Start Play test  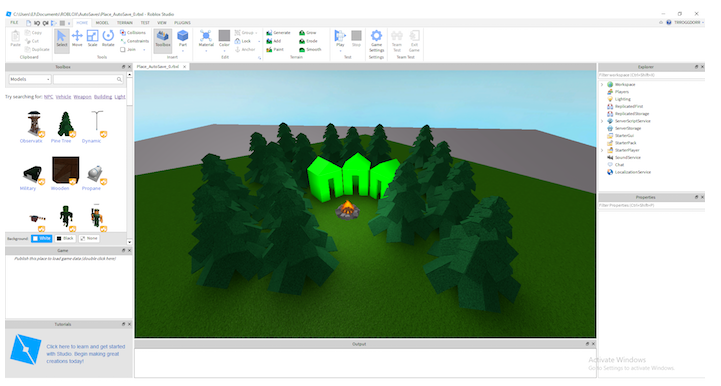340,37
